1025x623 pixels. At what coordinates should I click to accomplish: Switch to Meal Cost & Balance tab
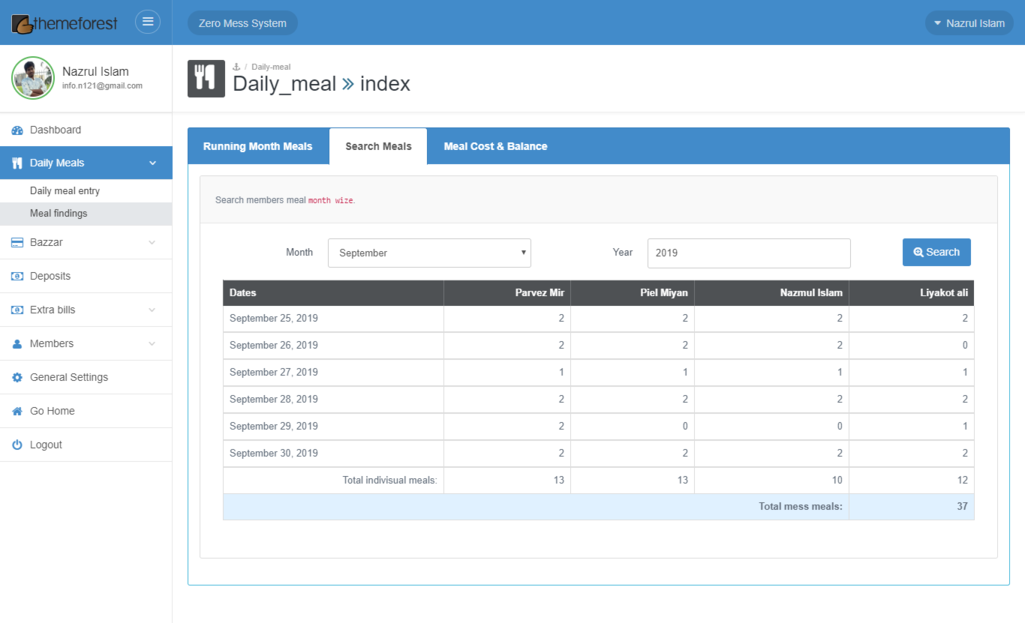click(x=495, y=146)
